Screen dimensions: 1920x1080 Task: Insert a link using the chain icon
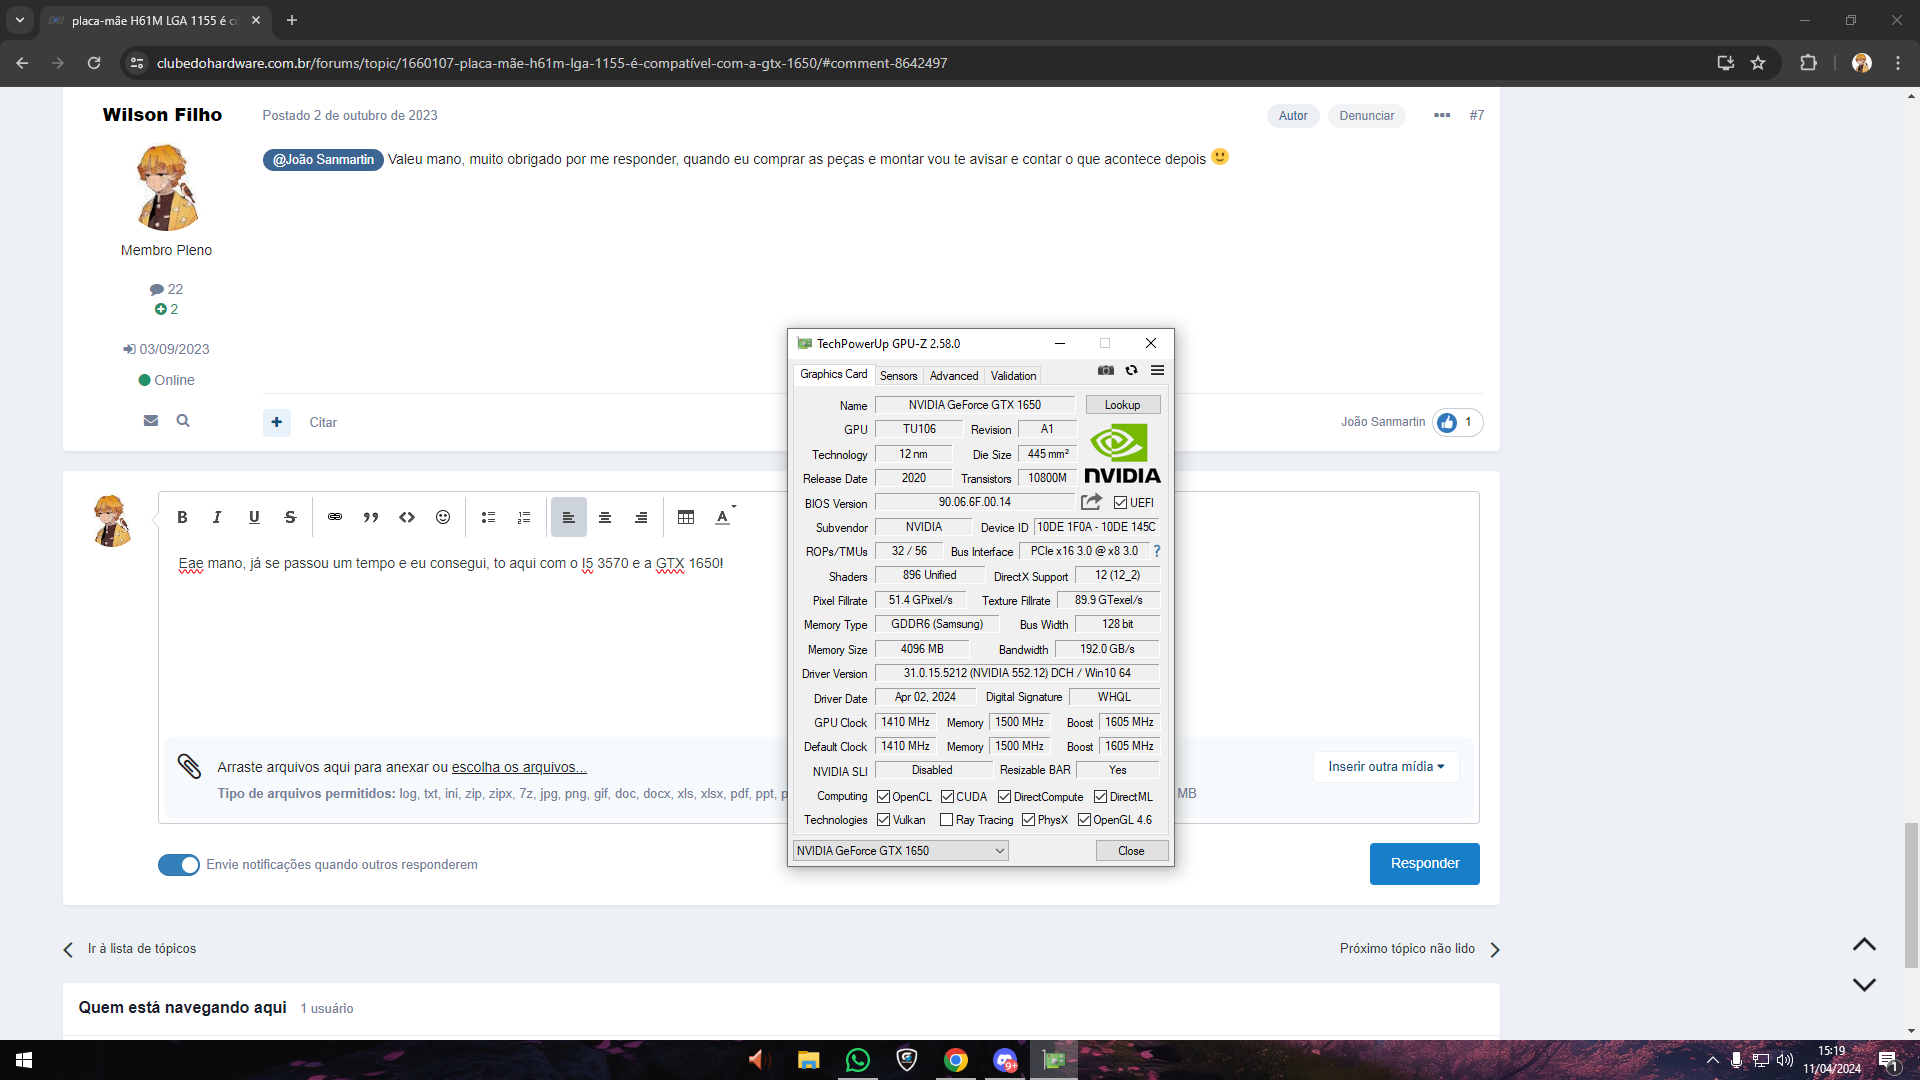coord(335,517)
